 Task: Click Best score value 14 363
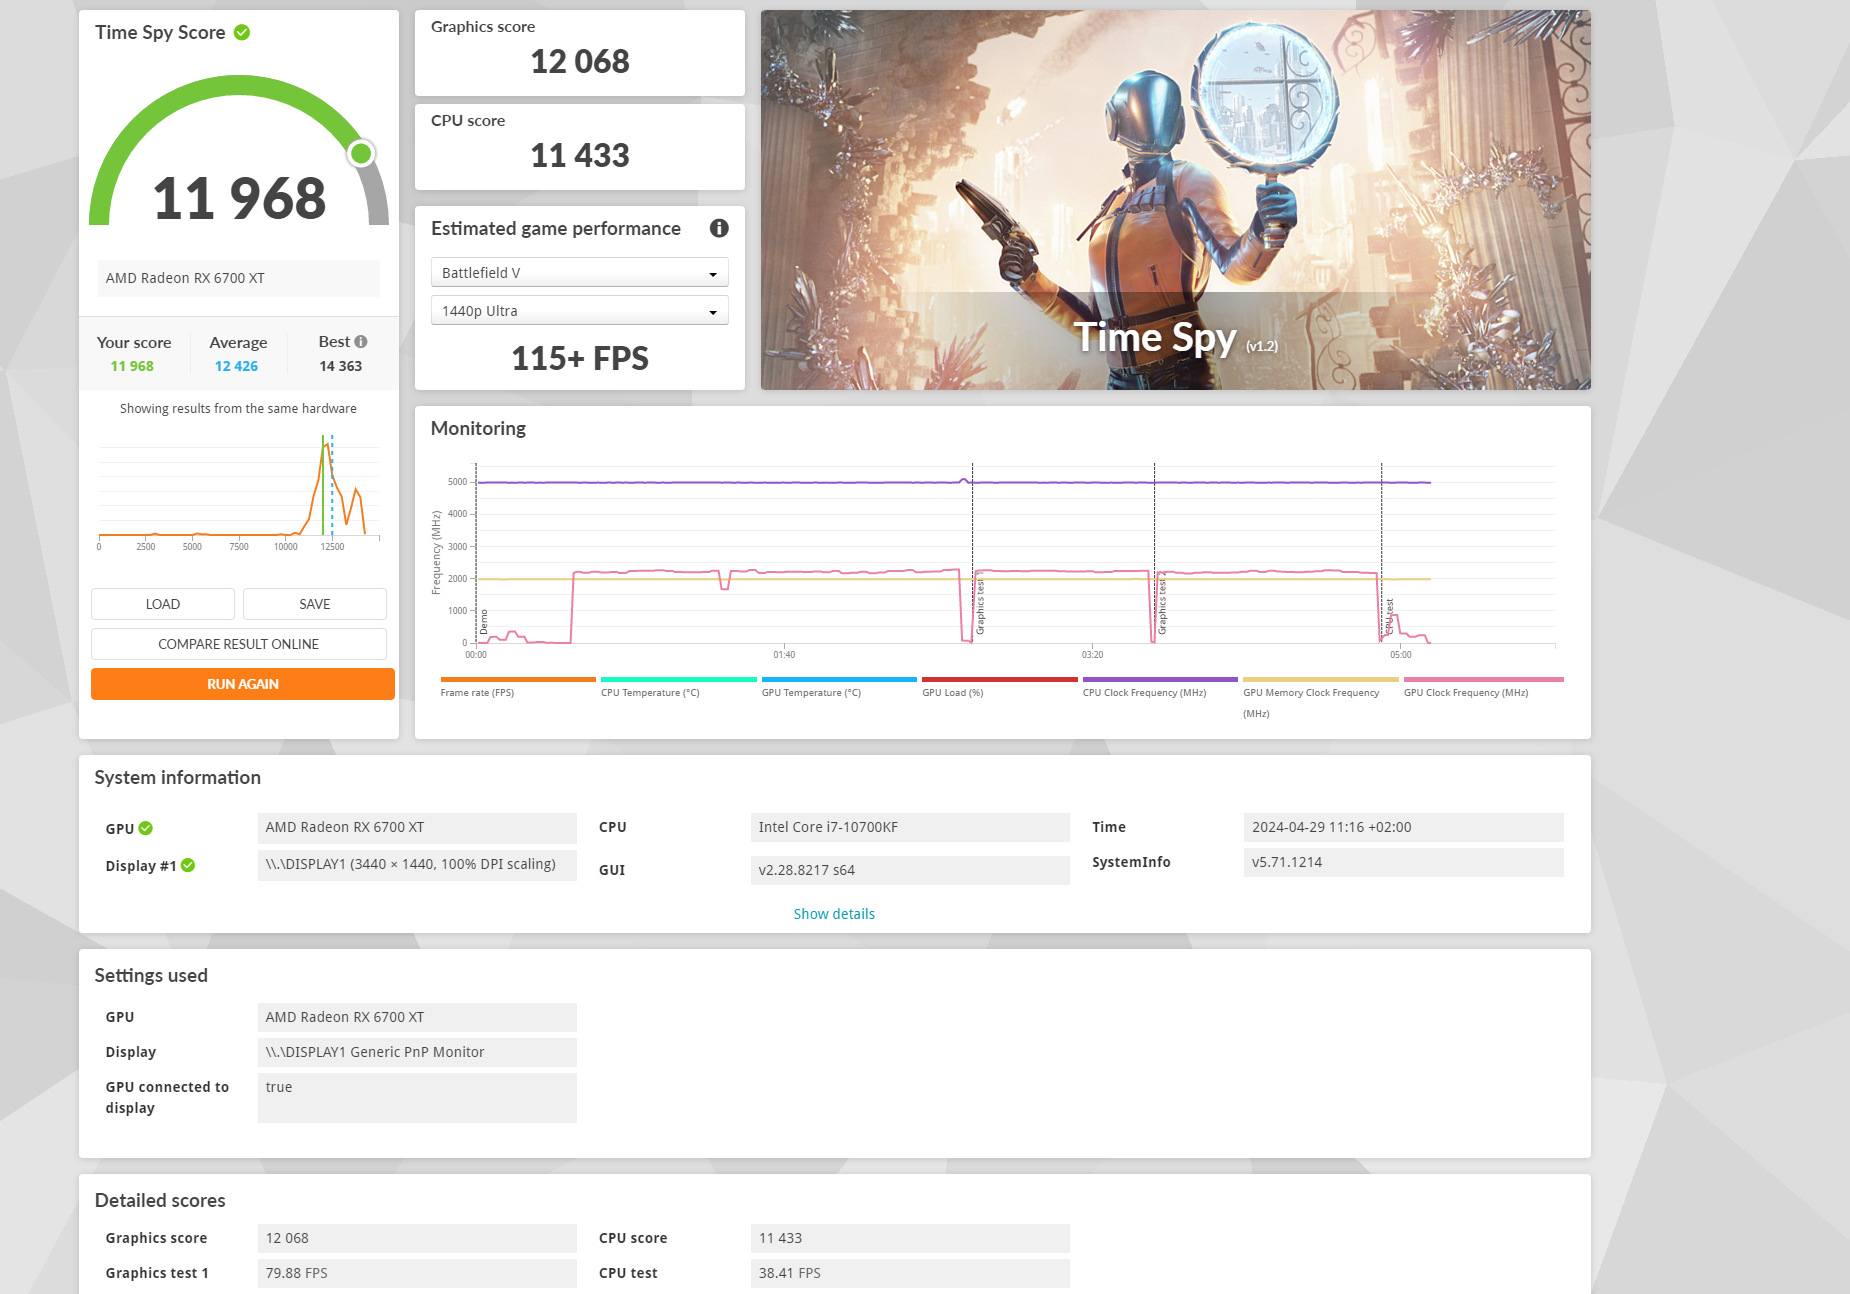click(x=340, y=366)
